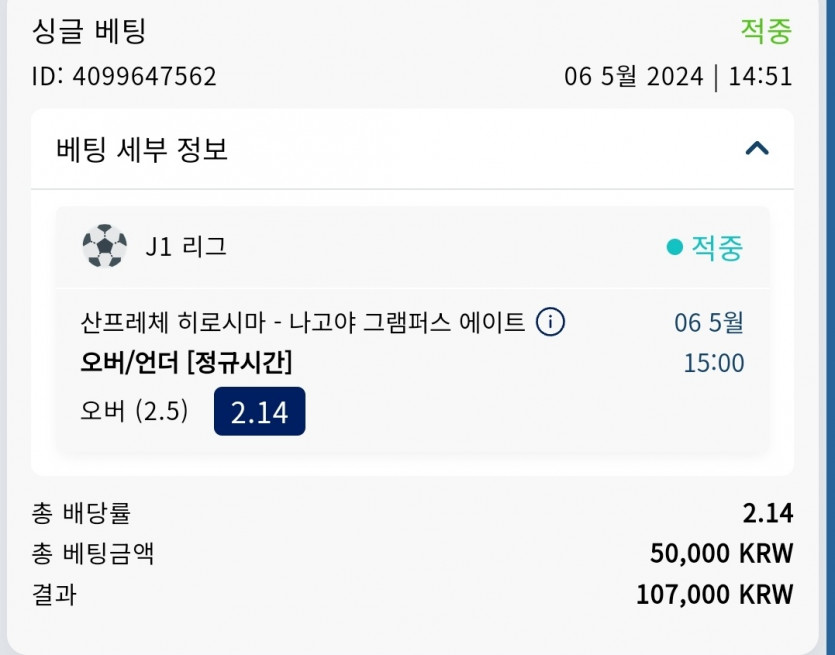The width and height of the screenshot is (835, 655).
Task: Click the 베팅 세부 정보 header
Action: (142, 149)
